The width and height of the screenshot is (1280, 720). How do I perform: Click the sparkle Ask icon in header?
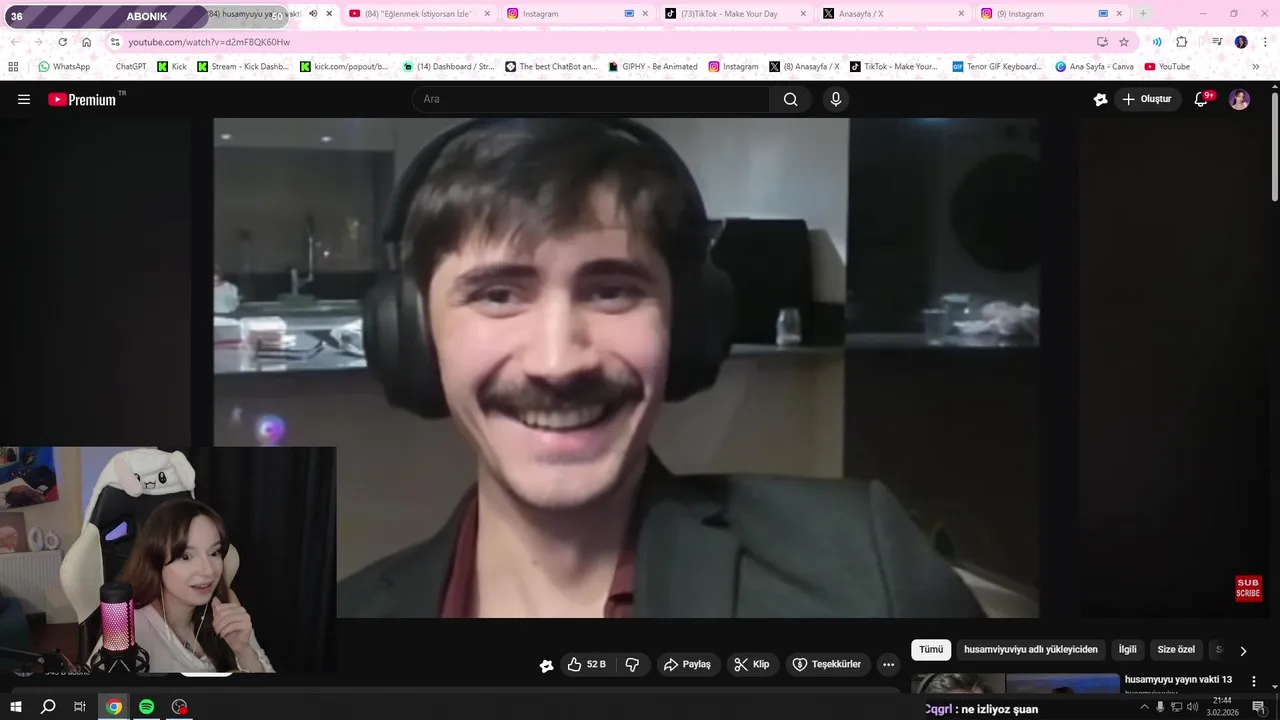click(1100, 99)
